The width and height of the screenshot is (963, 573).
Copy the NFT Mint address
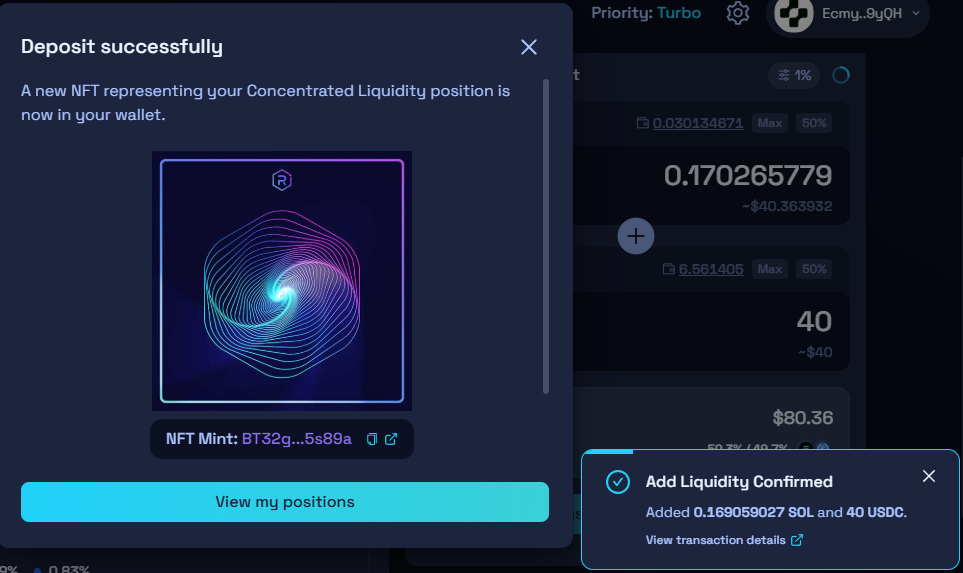(372, 439)
